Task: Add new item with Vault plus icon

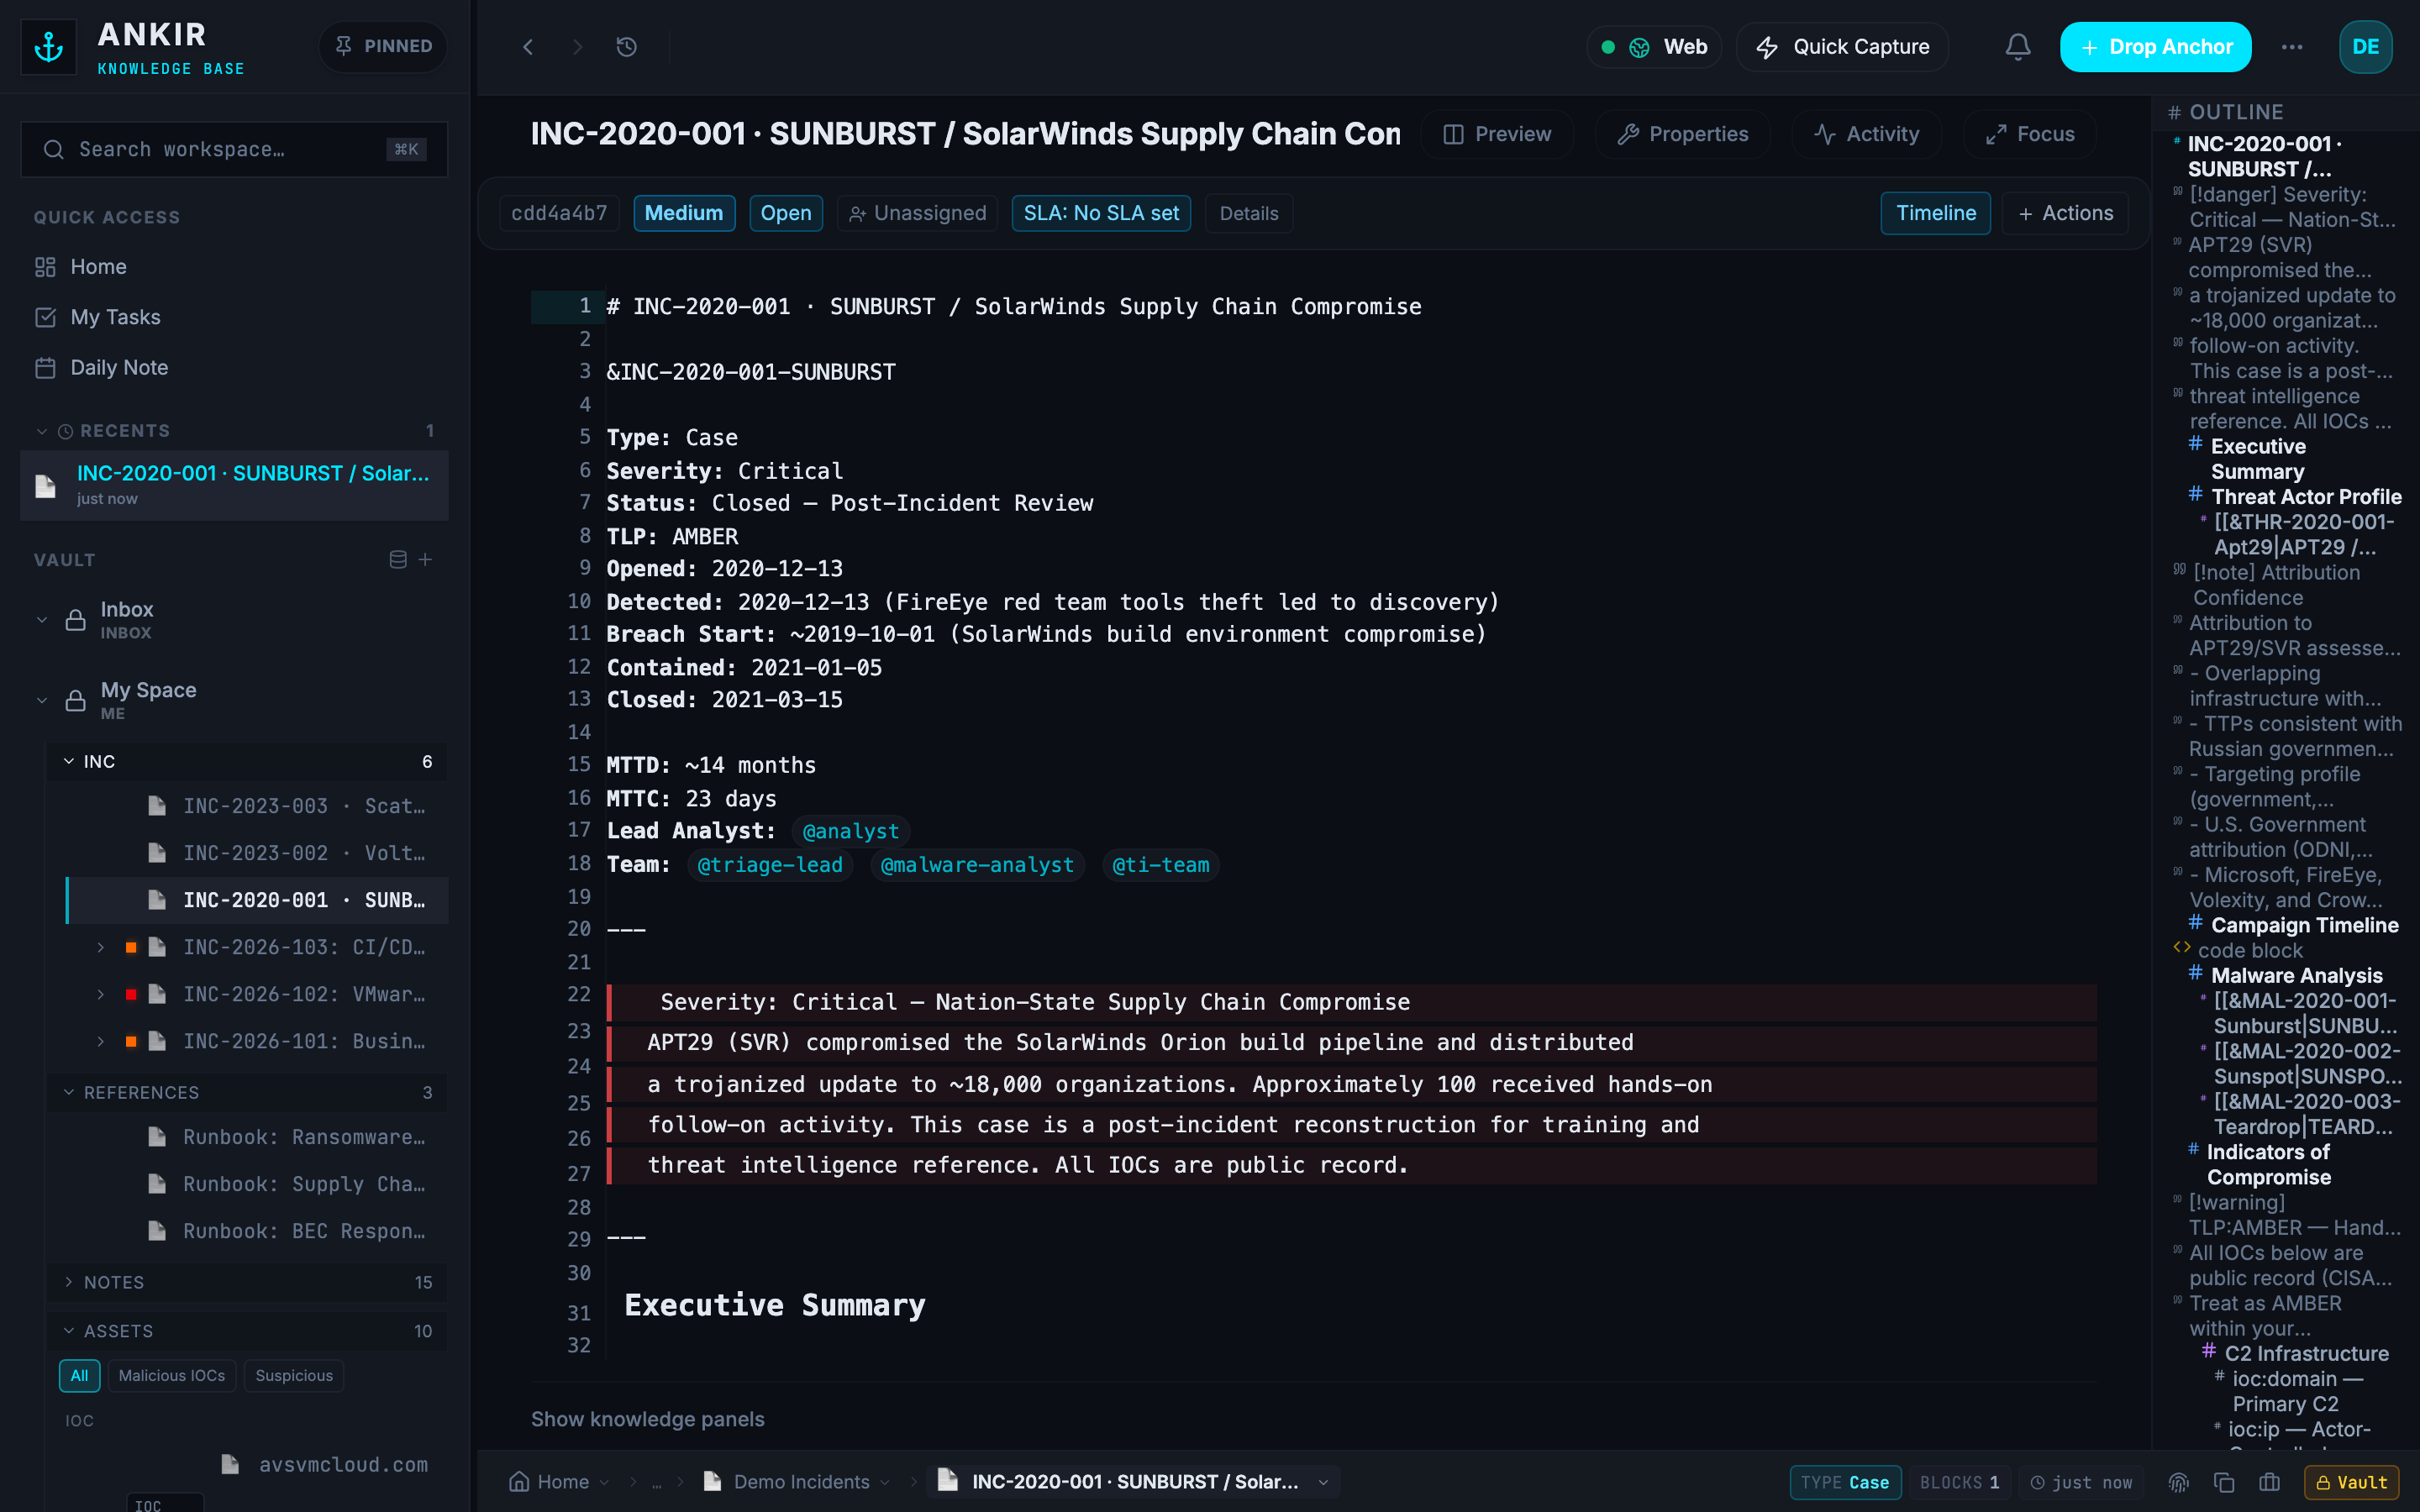Action: click(425, 560)
